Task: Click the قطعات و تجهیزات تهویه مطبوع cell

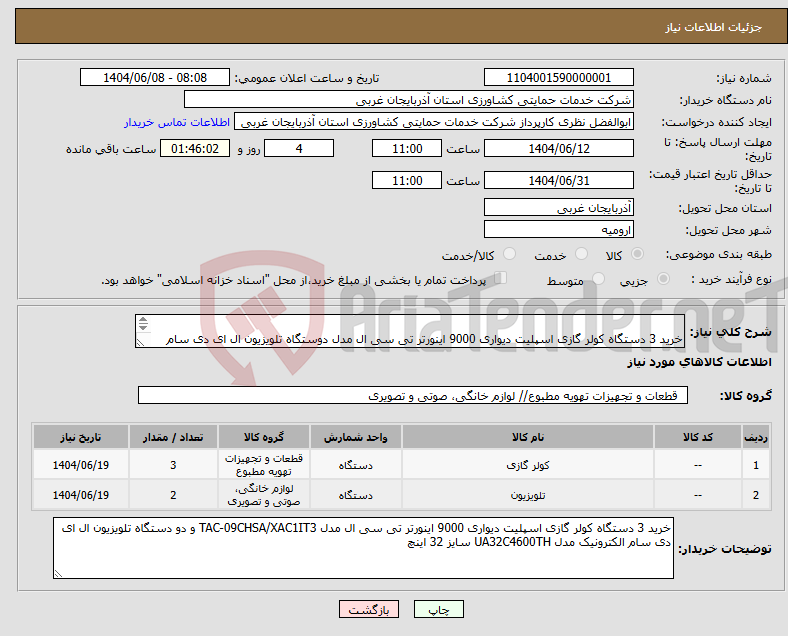Action: click(x=263, y=465)
